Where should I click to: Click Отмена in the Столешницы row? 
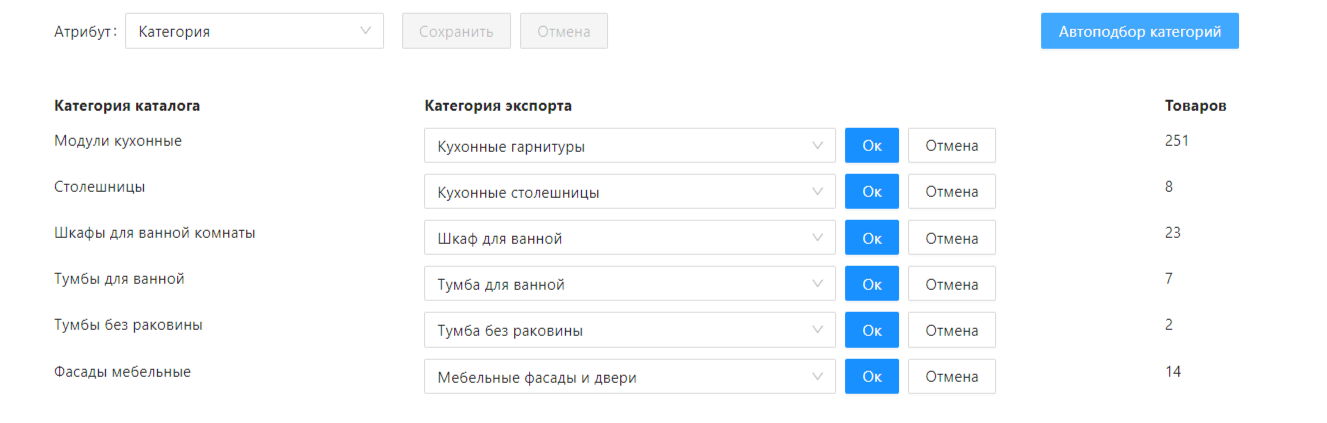(x=951, y=192)
